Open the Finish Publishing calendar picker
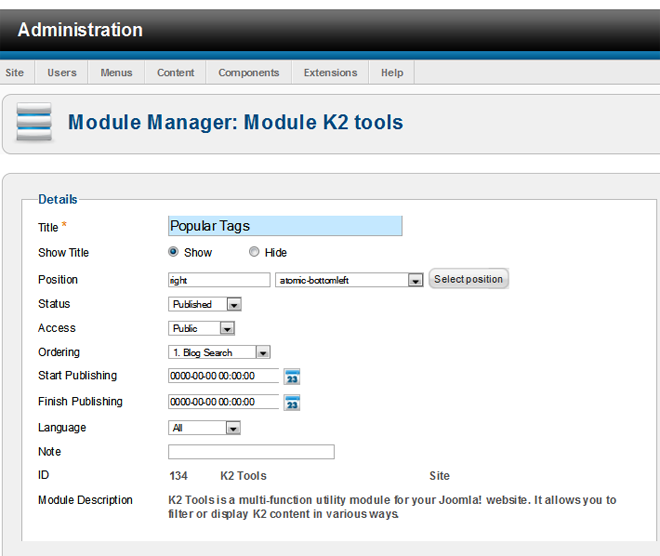This screenshot has width=660, height=556. [292, 402]
